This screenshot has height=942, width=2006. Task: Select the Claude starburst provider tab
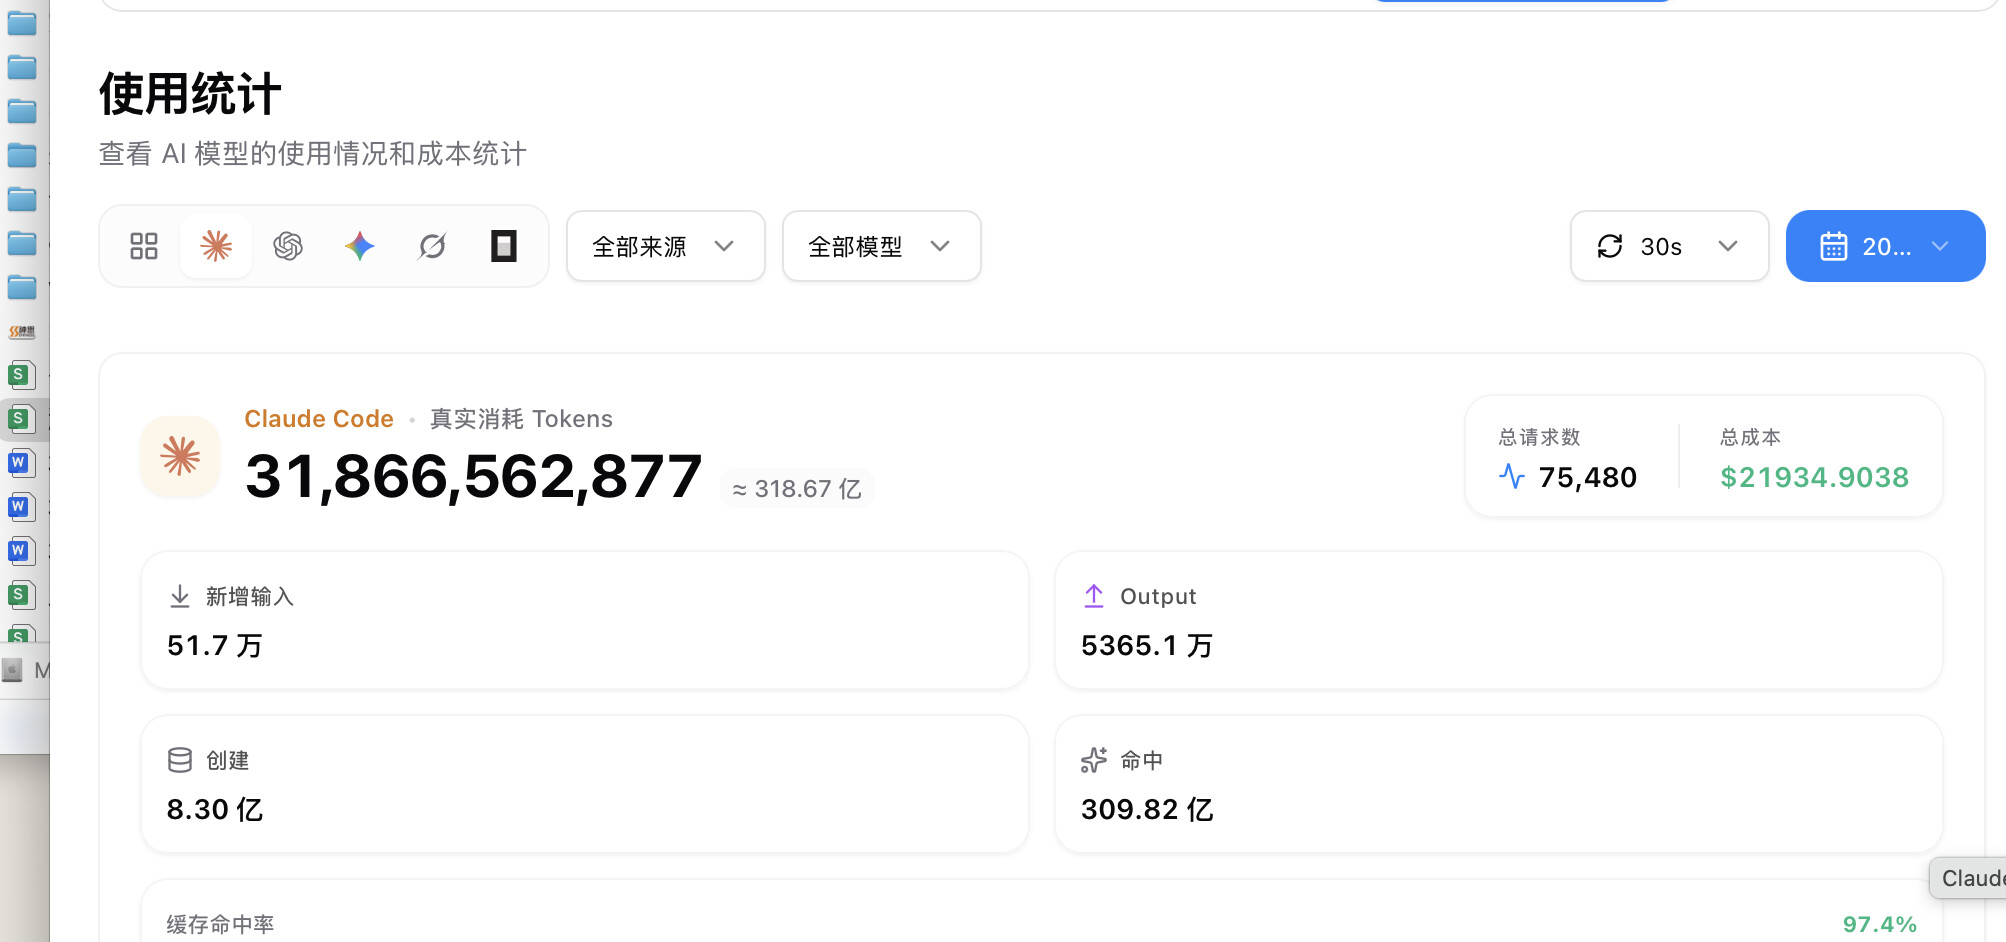216,246
